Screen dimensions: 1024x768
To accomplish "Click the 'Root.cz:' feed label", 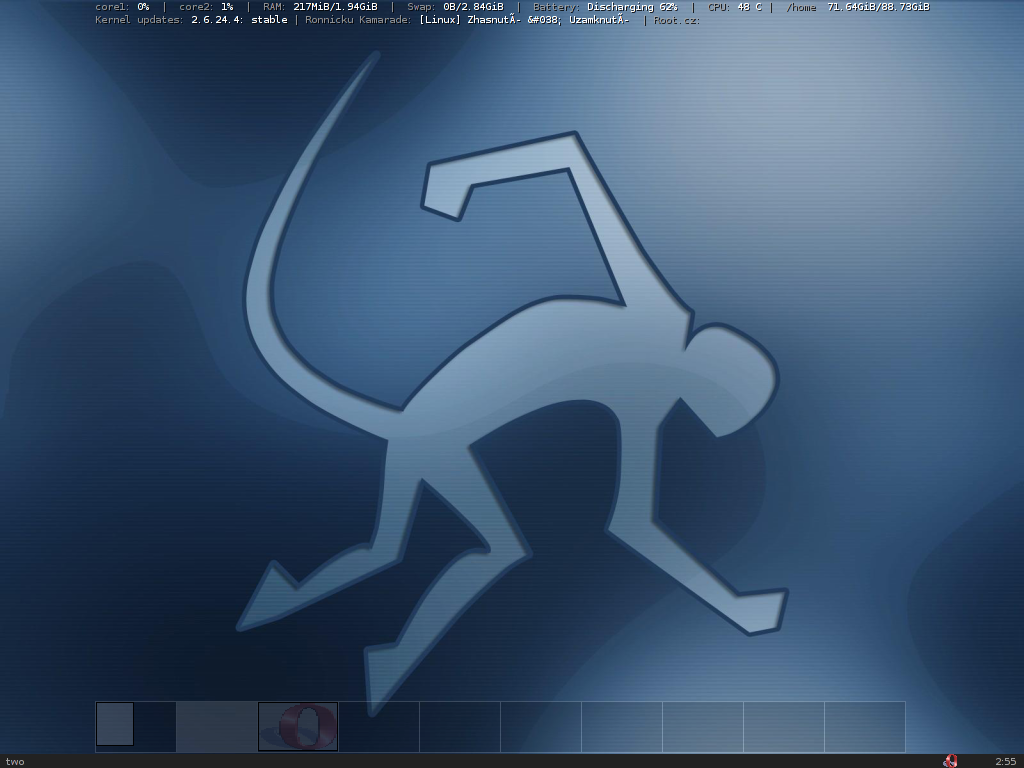I will coord(677,20).
